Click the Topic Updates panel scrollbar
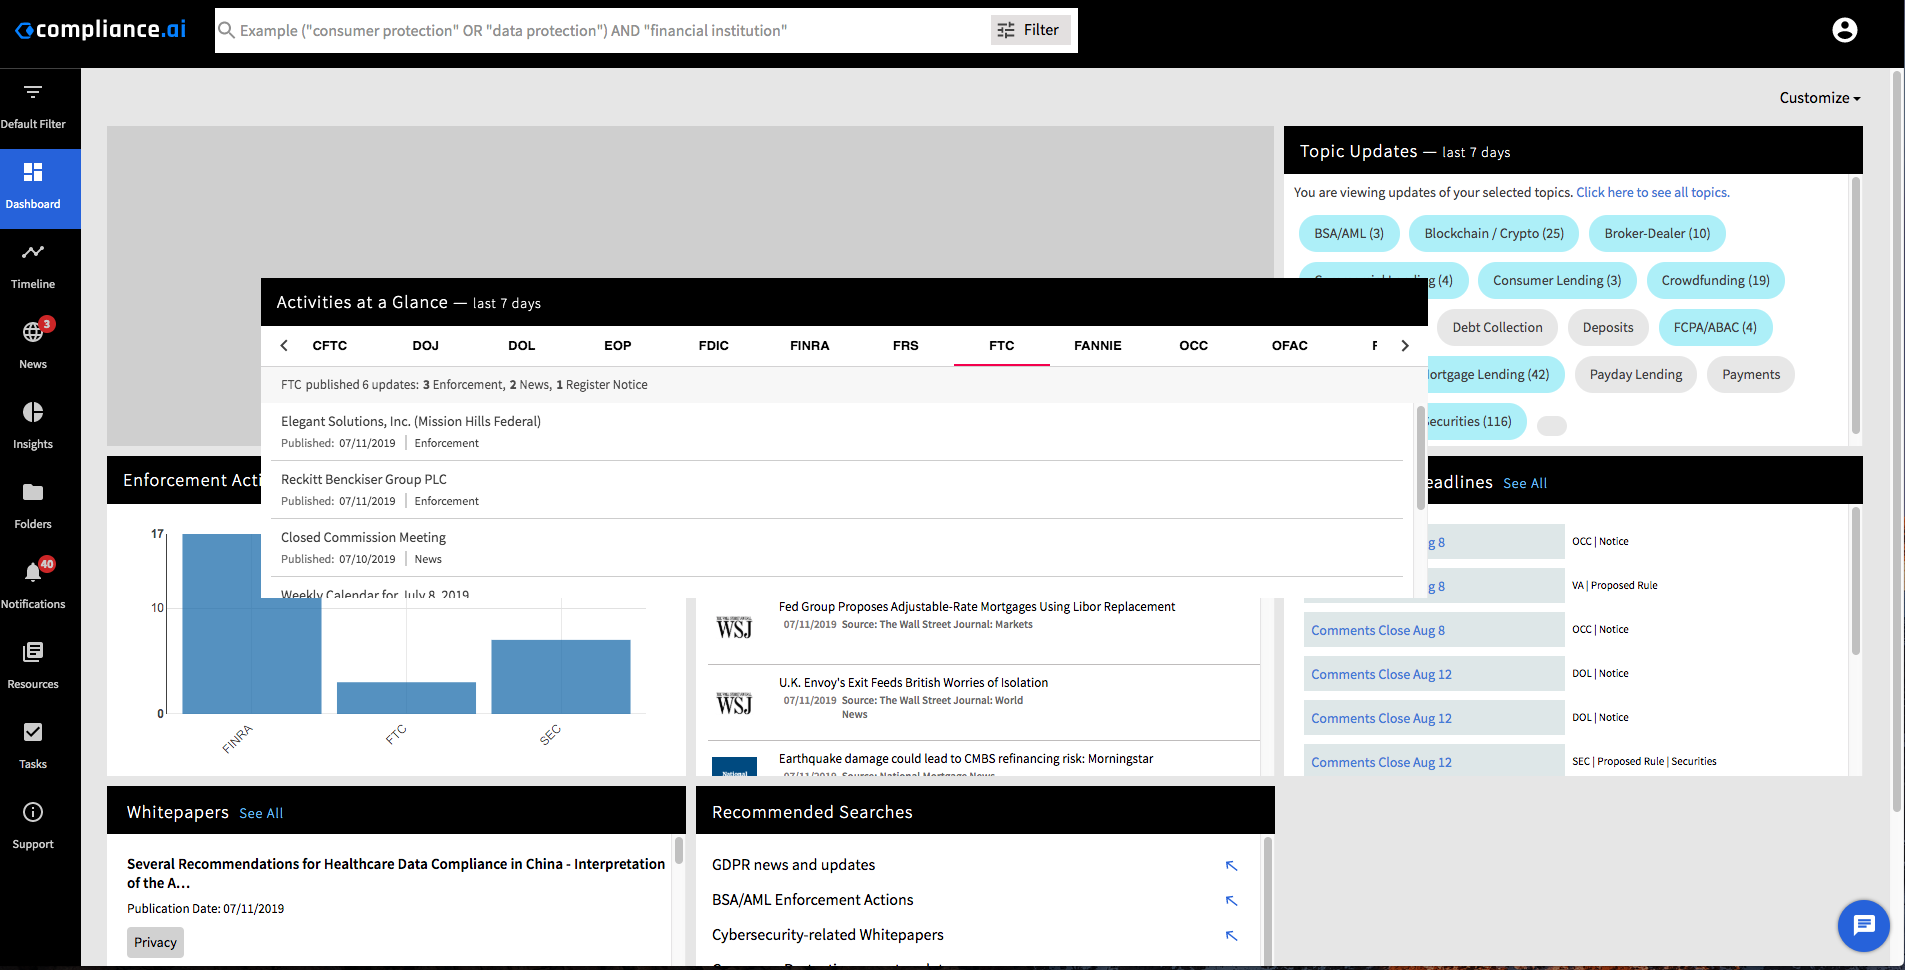The height and width of the screenshot is (970, 1905). [x=1856, y=306]
